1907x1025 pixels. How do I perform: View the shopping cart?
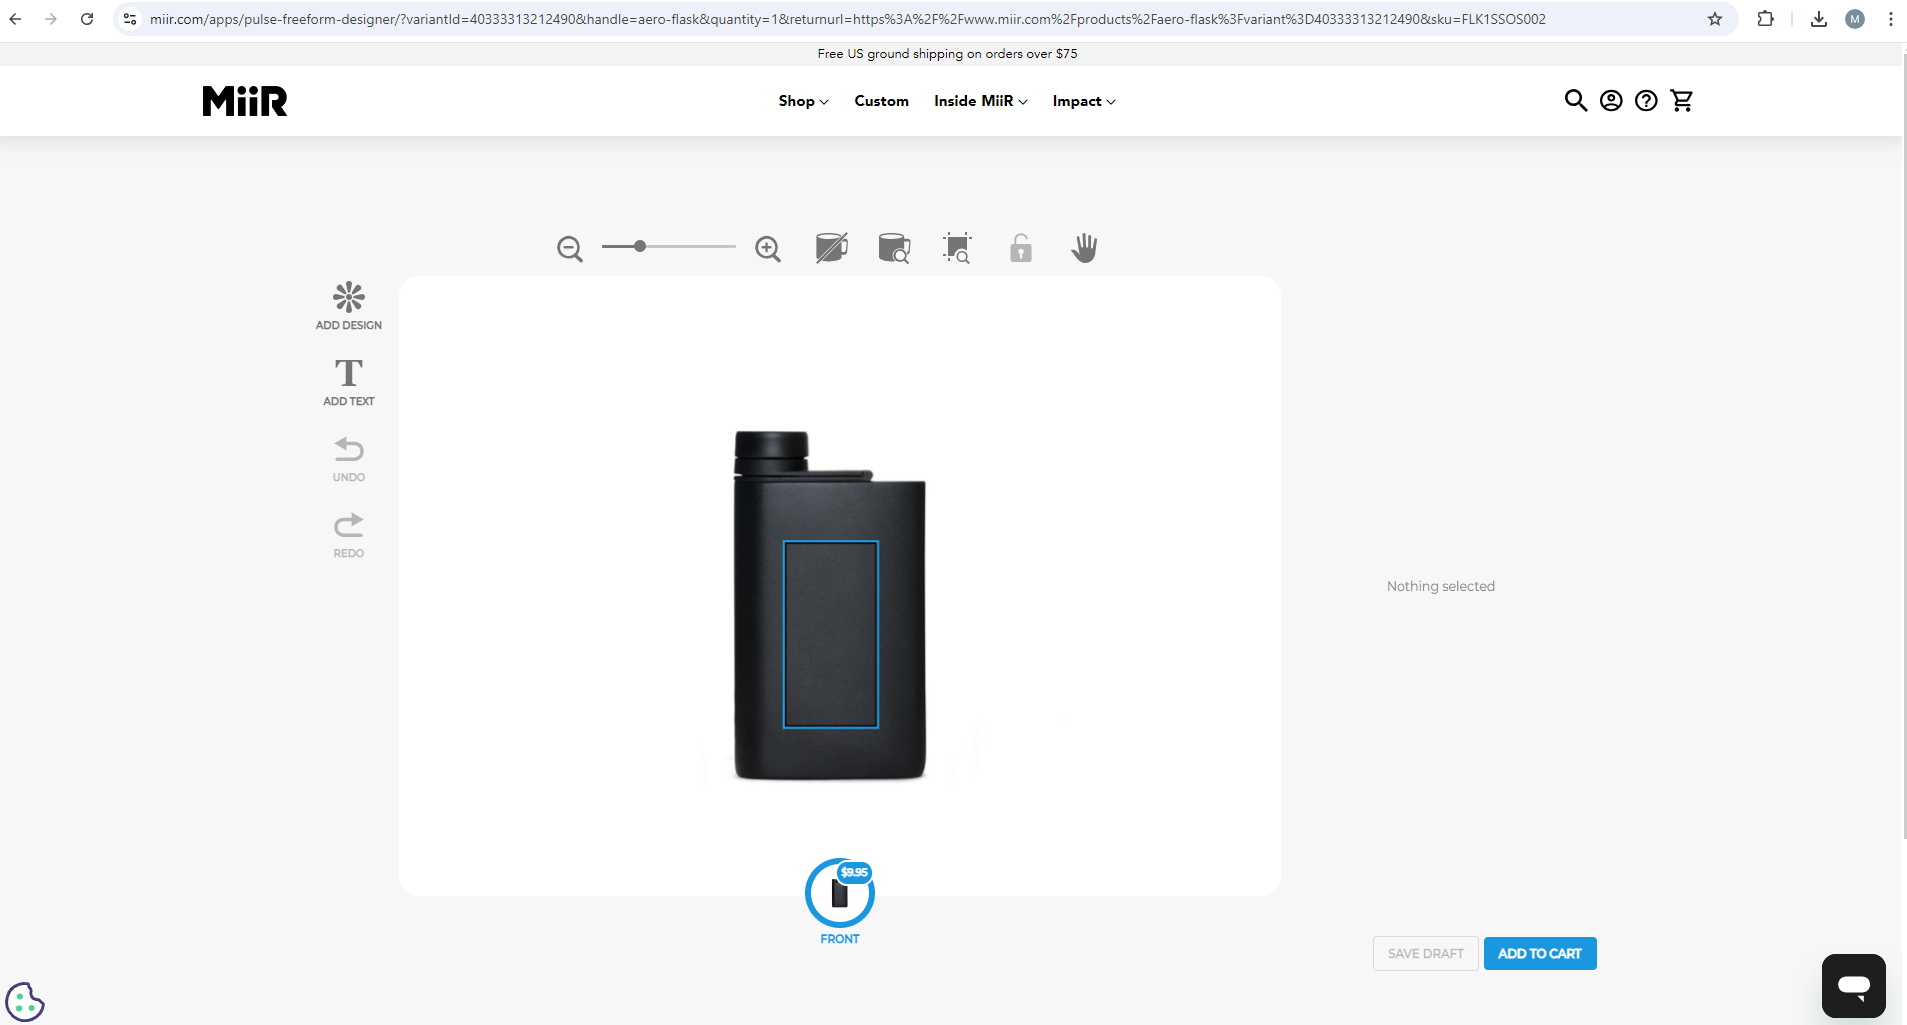point(1682,100)
